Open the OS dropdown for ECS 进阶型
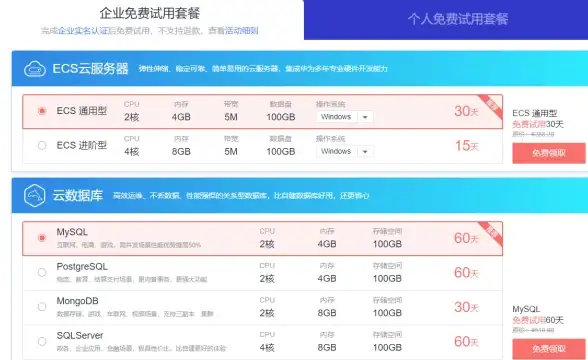The image size is (588, 360). (345, 152)
